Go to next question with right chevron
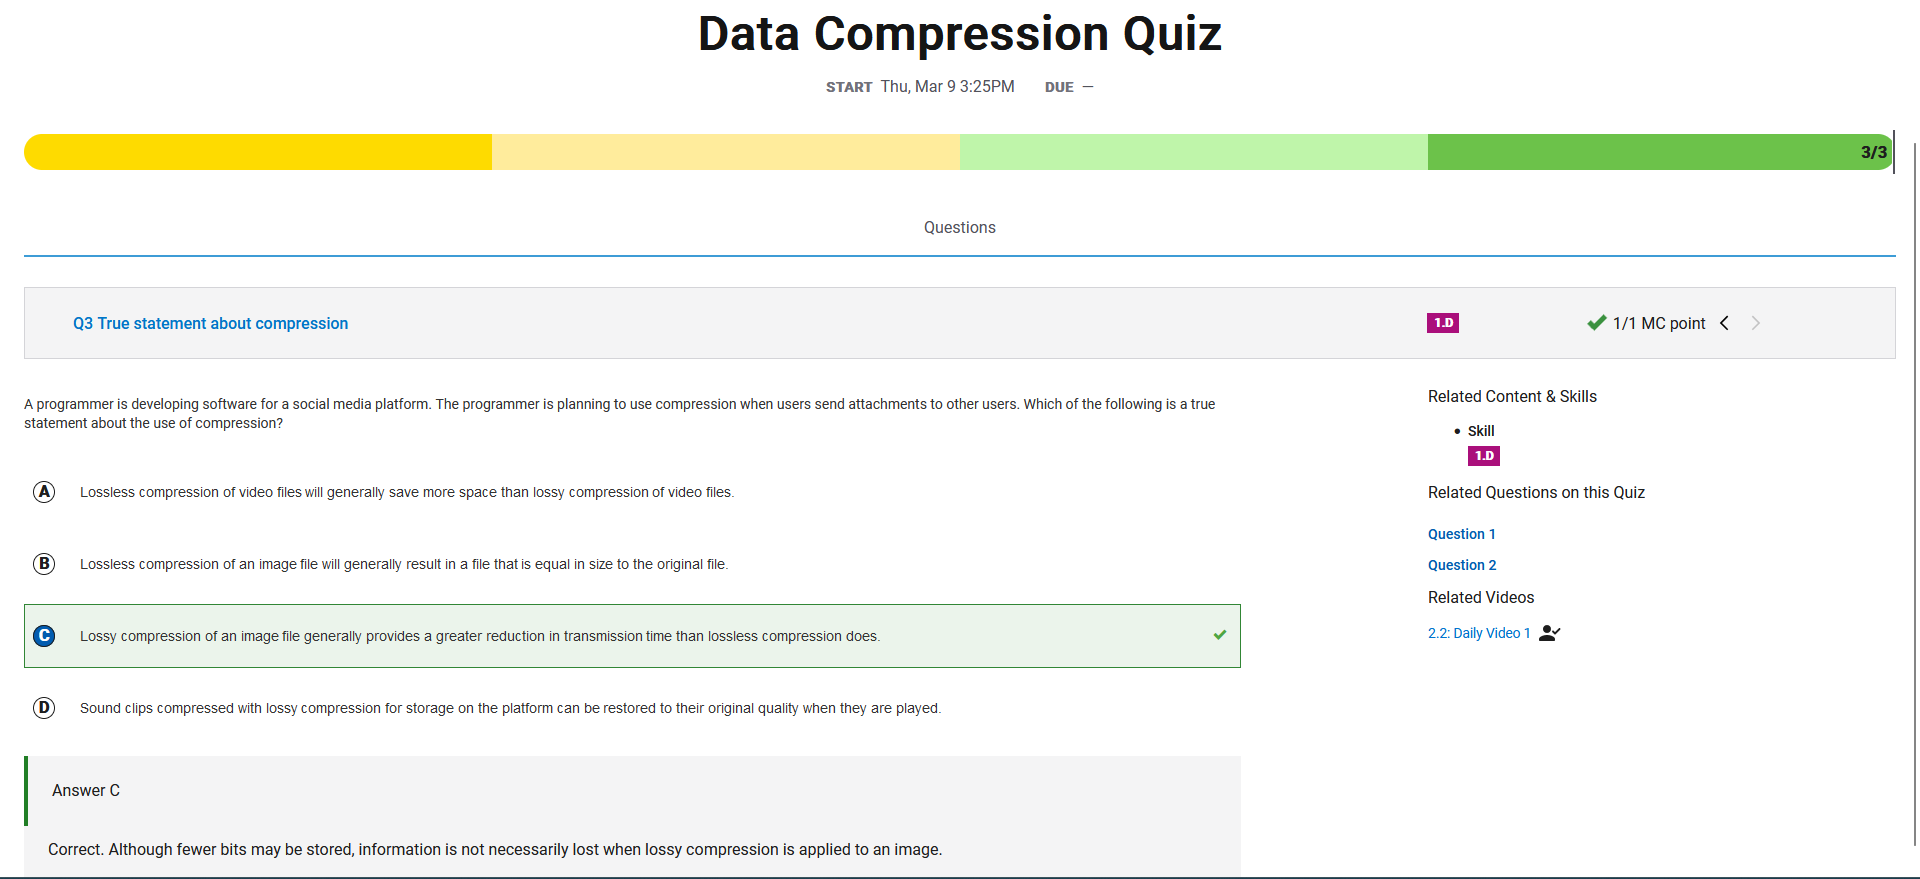 pyautogui.click(x=1756, y=323)
